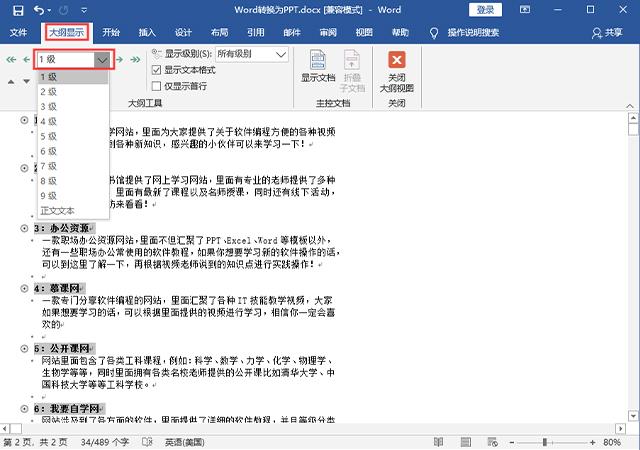Click heading text 3：办公资源
This screenshot has width=640, height=450.
tap(62, 228)
